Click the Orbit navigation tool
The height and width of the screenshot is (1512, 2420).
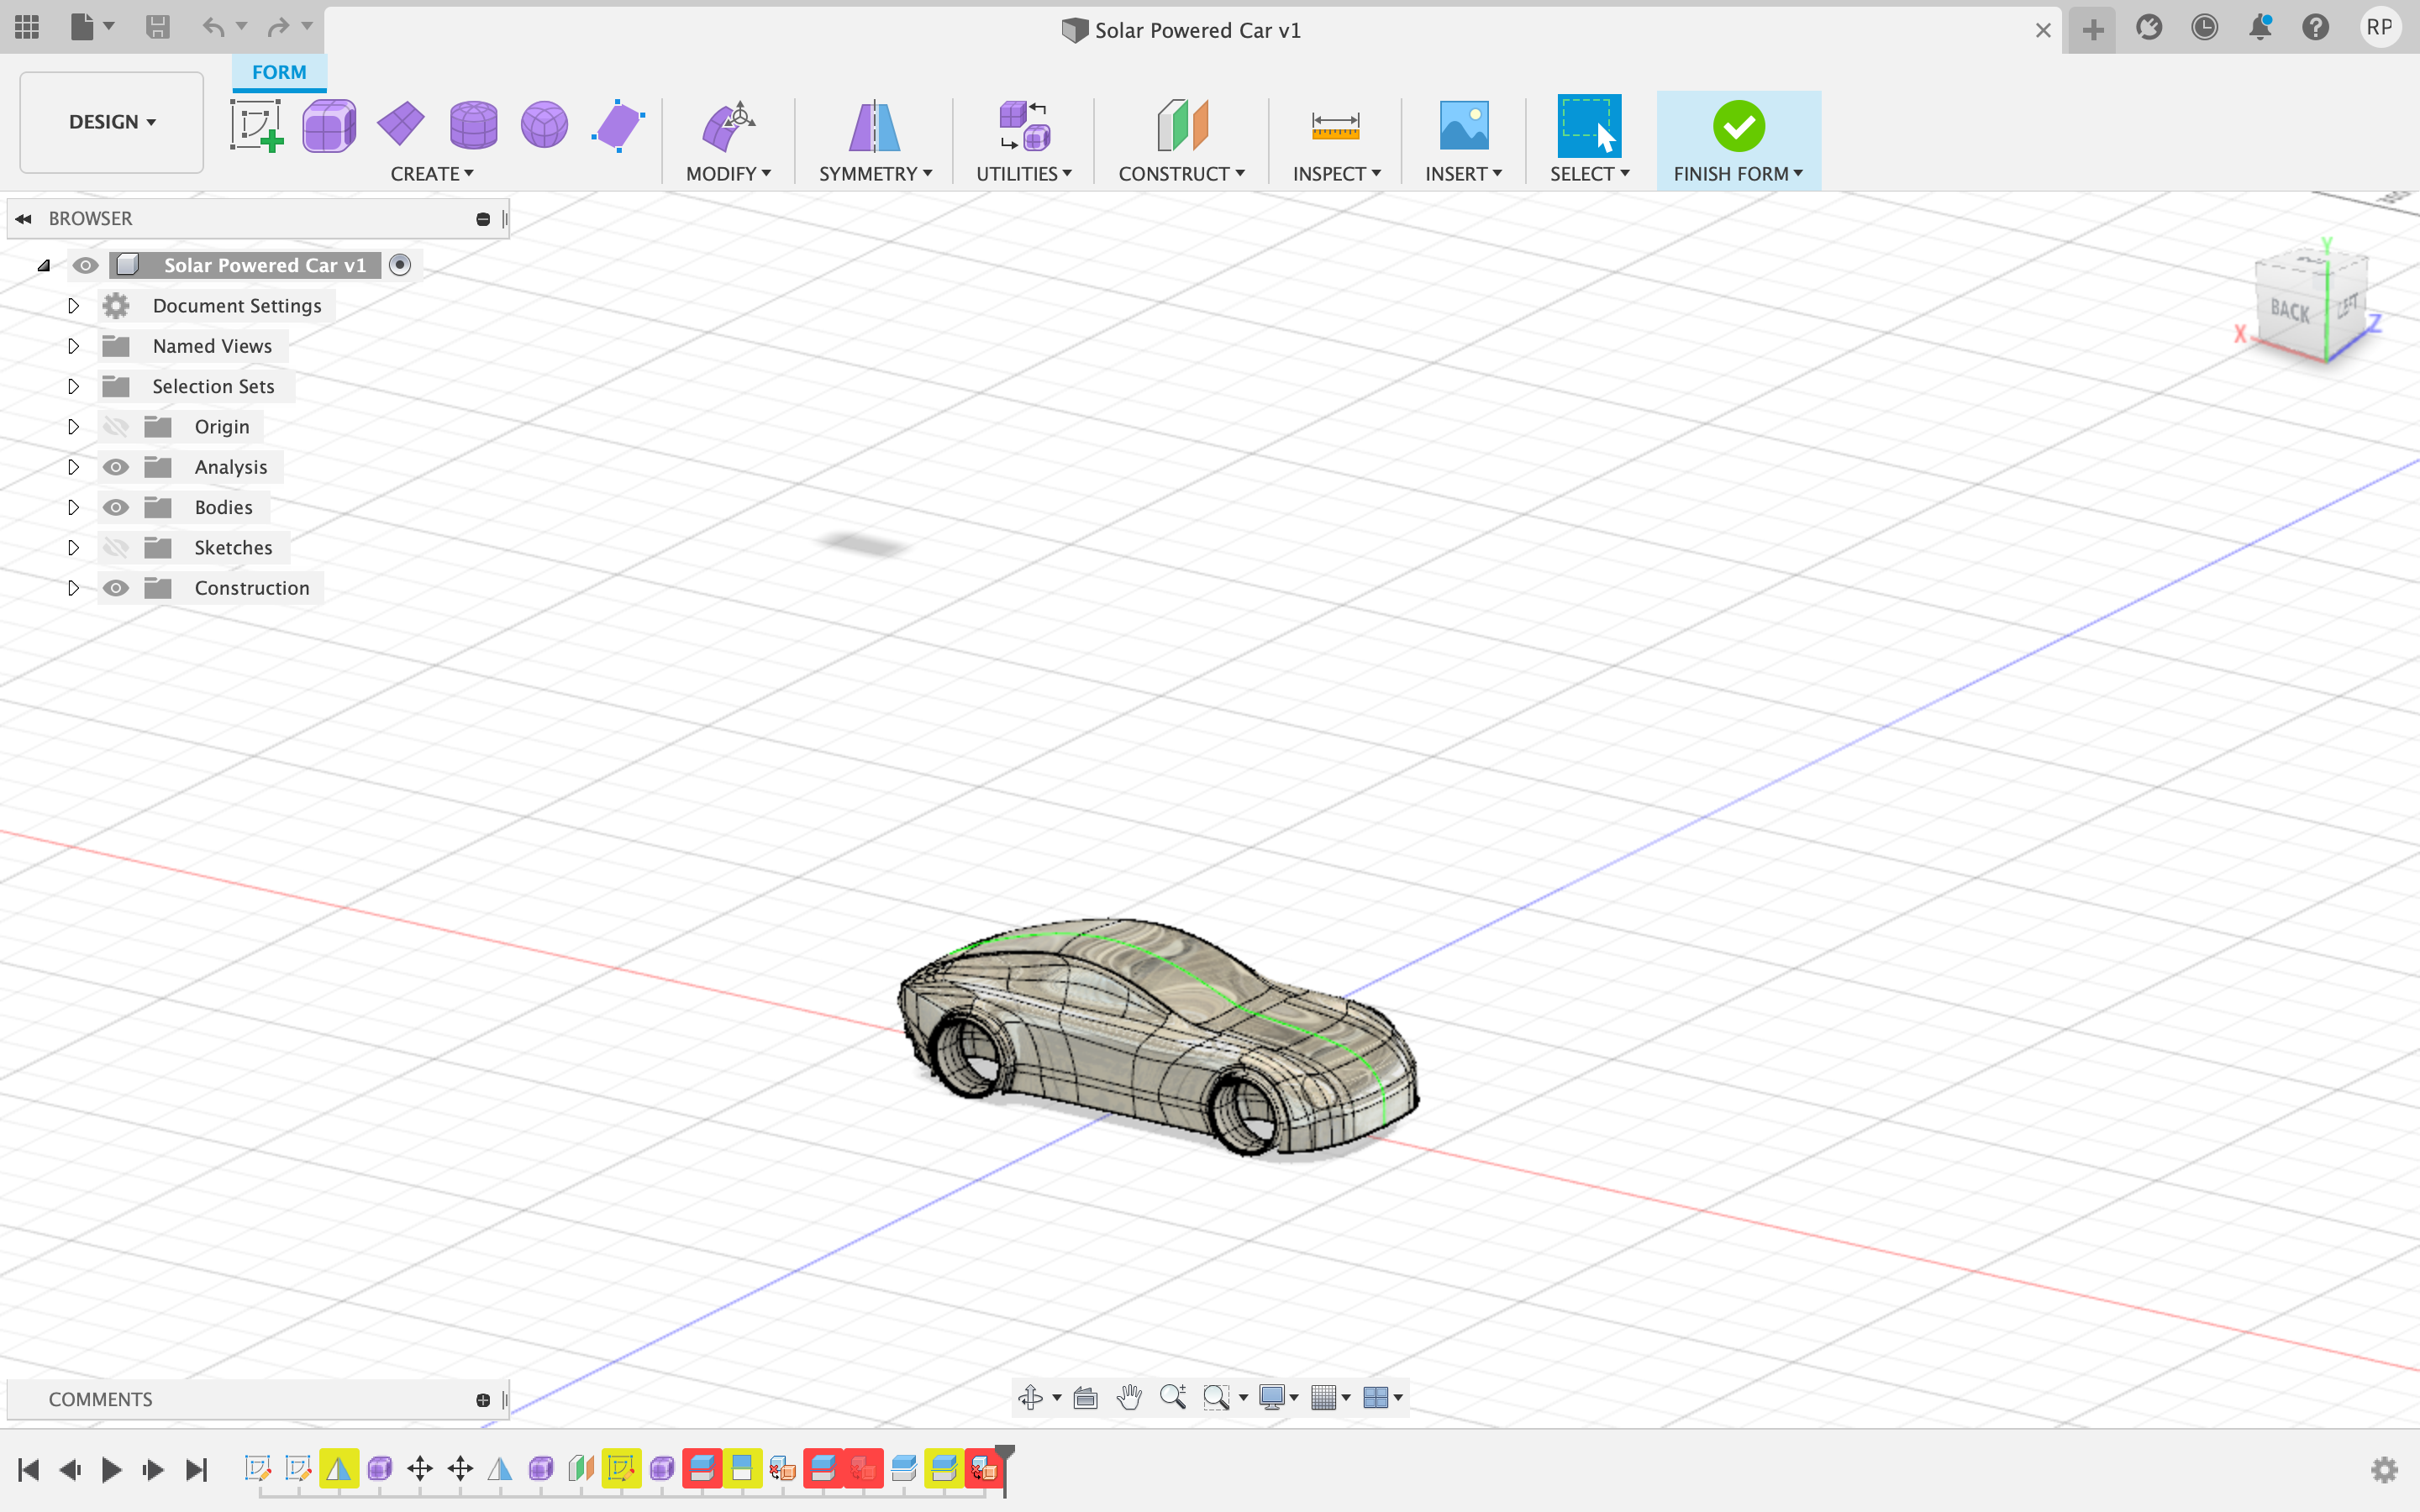pyautogui.click(x=1030, y=1397)
